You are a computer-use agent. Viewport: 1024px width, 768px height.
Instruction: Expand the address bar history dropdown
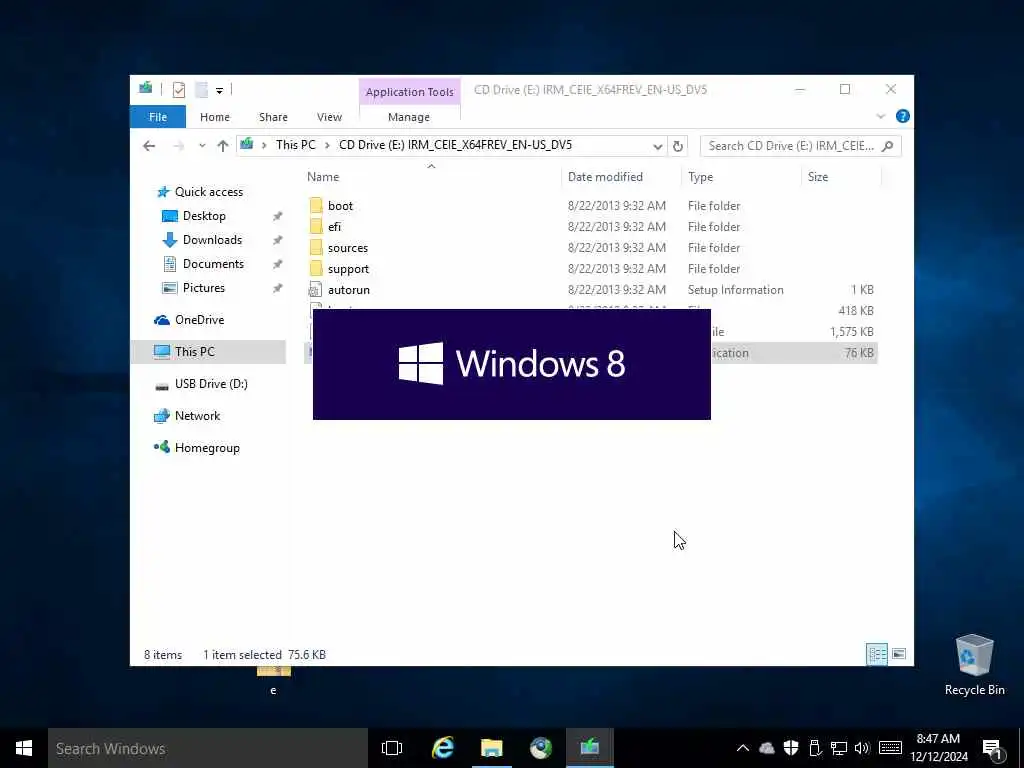[x=658, y=146]
